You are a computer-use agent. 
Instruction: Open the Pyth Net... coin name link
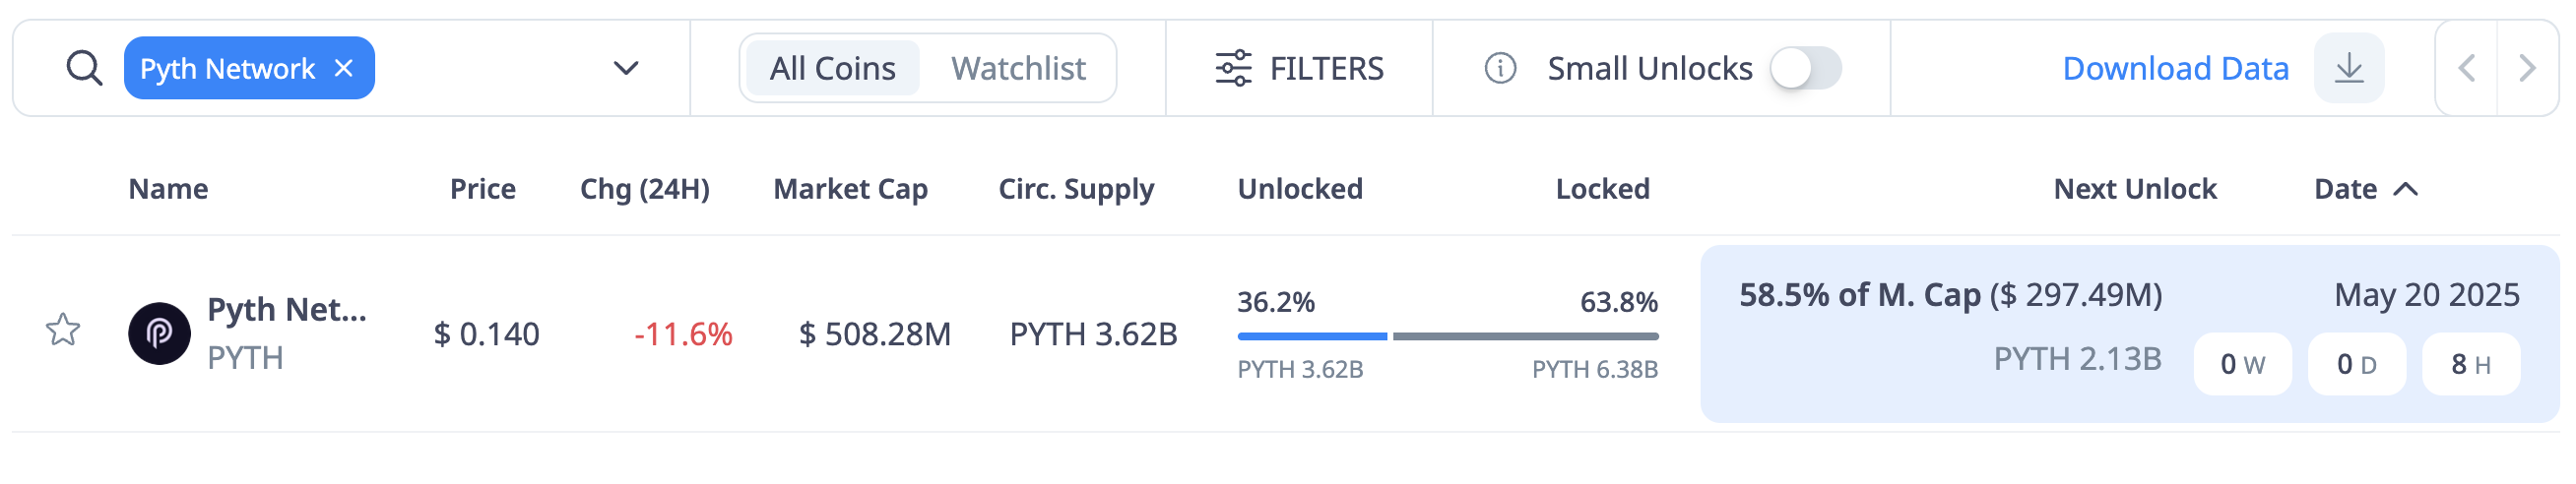pos(286,310)
